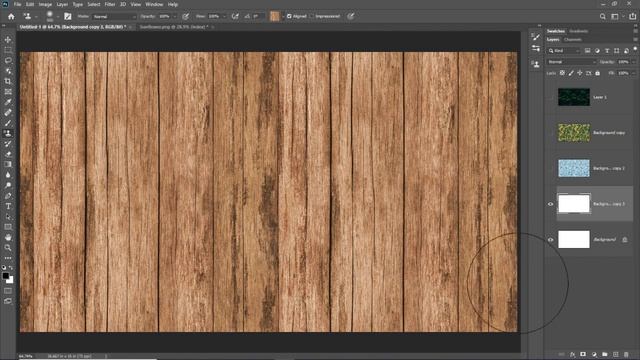Open the Brushes panel icon
Viewport: 640px width, 360px height.
[536, 37]
